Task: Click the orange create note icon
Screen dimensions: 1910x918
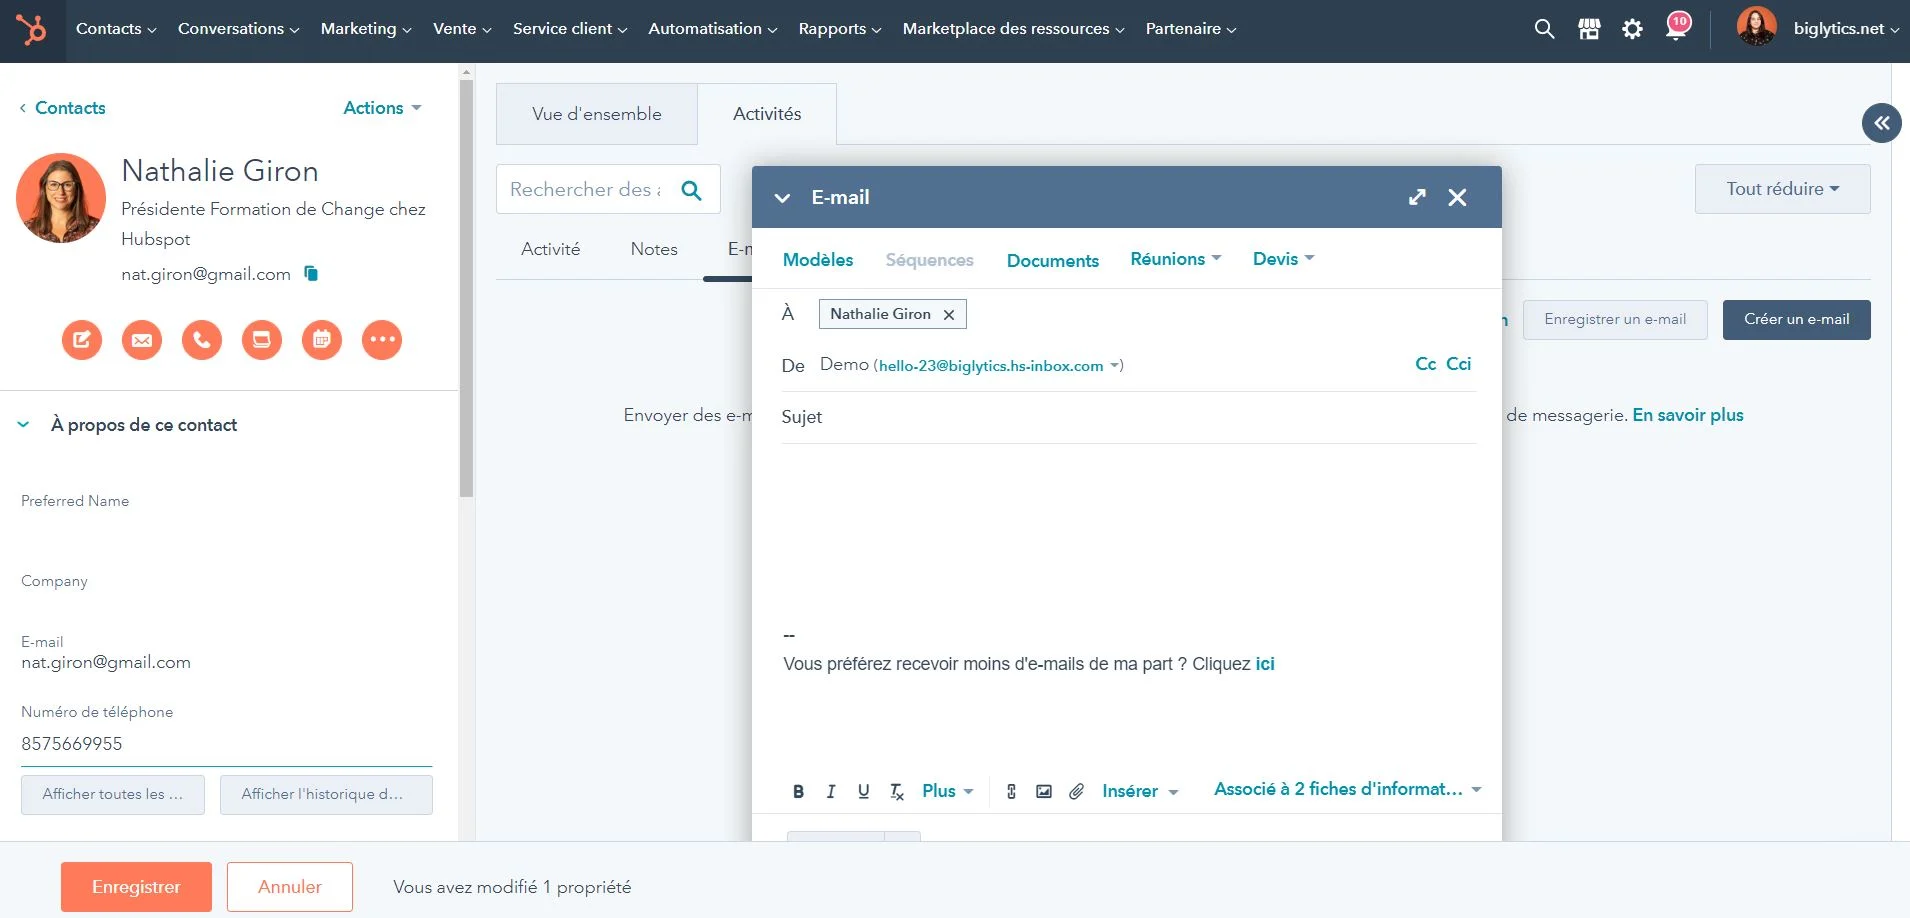Action: click(x=82, y=340)
